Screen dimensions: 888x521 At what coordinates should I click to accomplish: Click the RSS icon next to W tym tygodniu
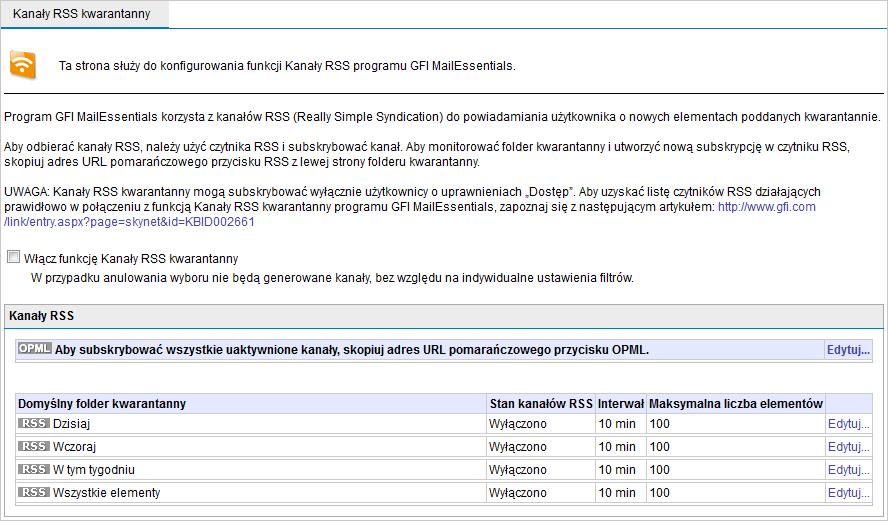click(33, 469)
